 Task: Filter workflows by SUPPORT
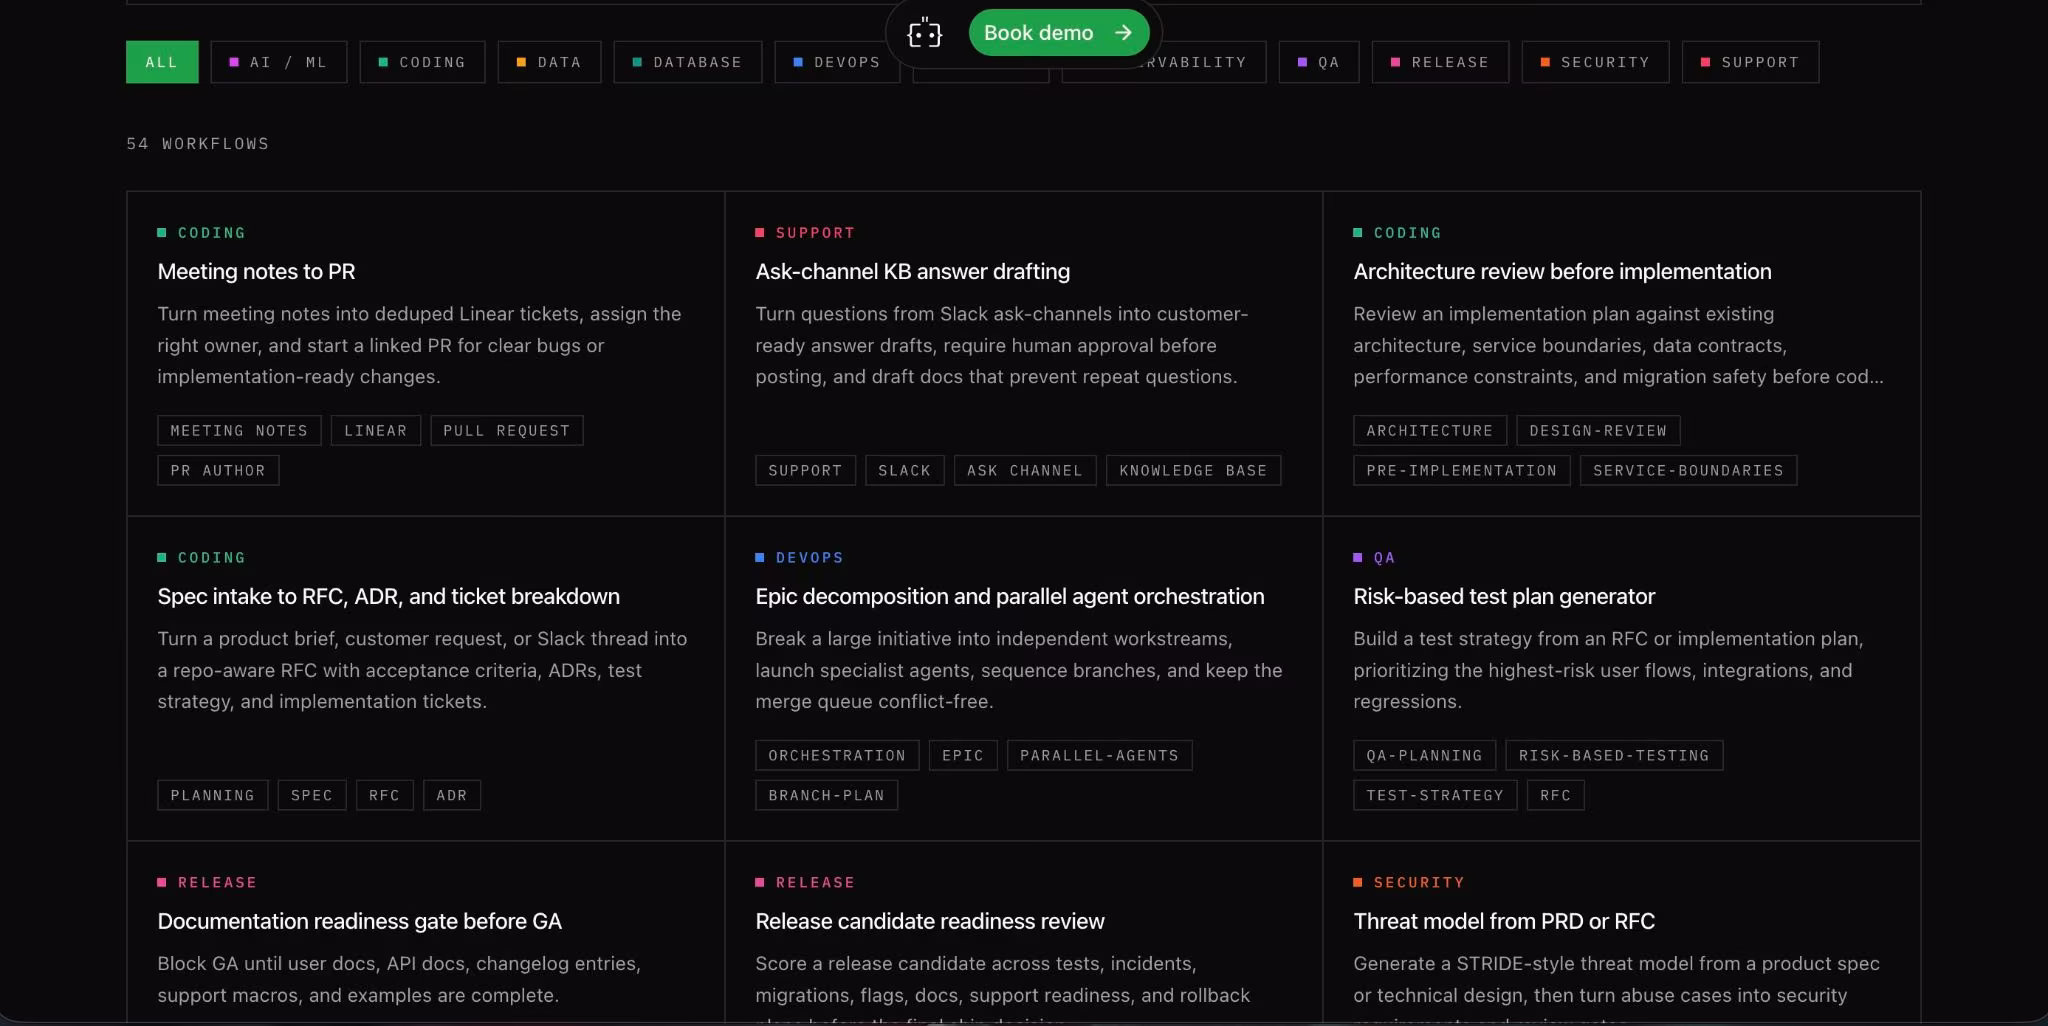(x=1750, y=62)
